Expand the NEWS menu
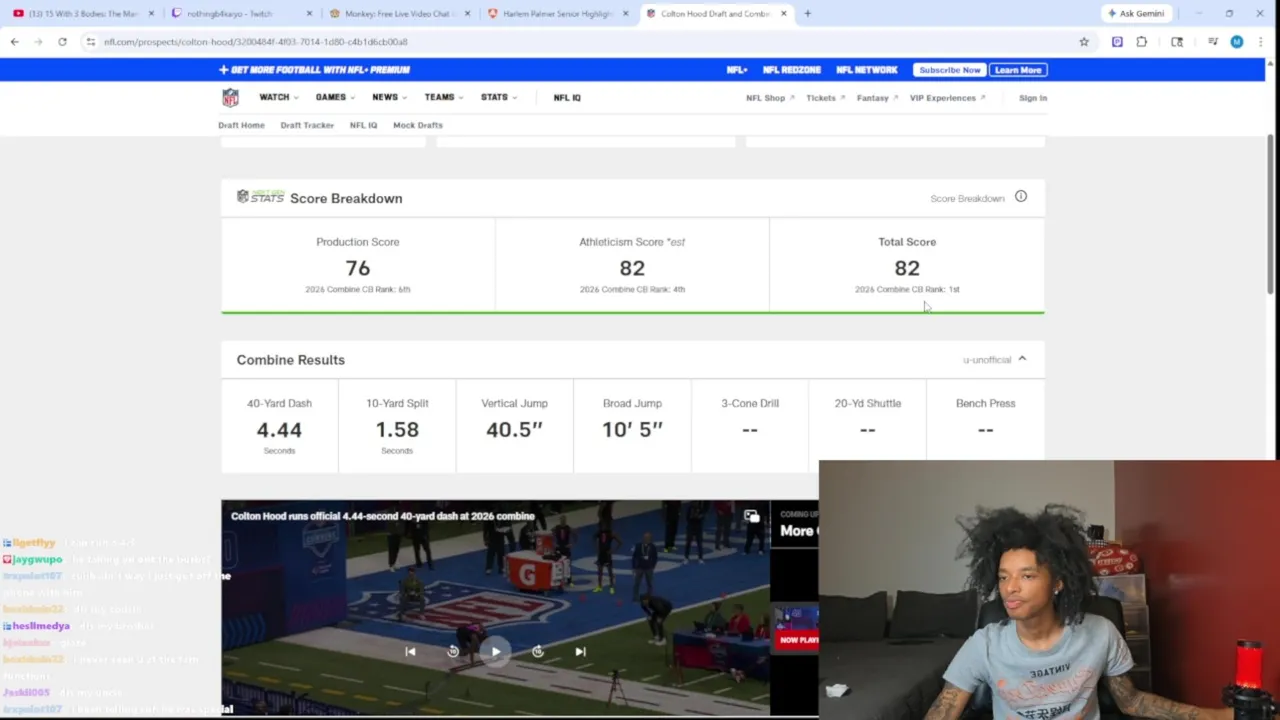Screen dimensions: 1280x720 pyautogui.click(x=390, y=97)
